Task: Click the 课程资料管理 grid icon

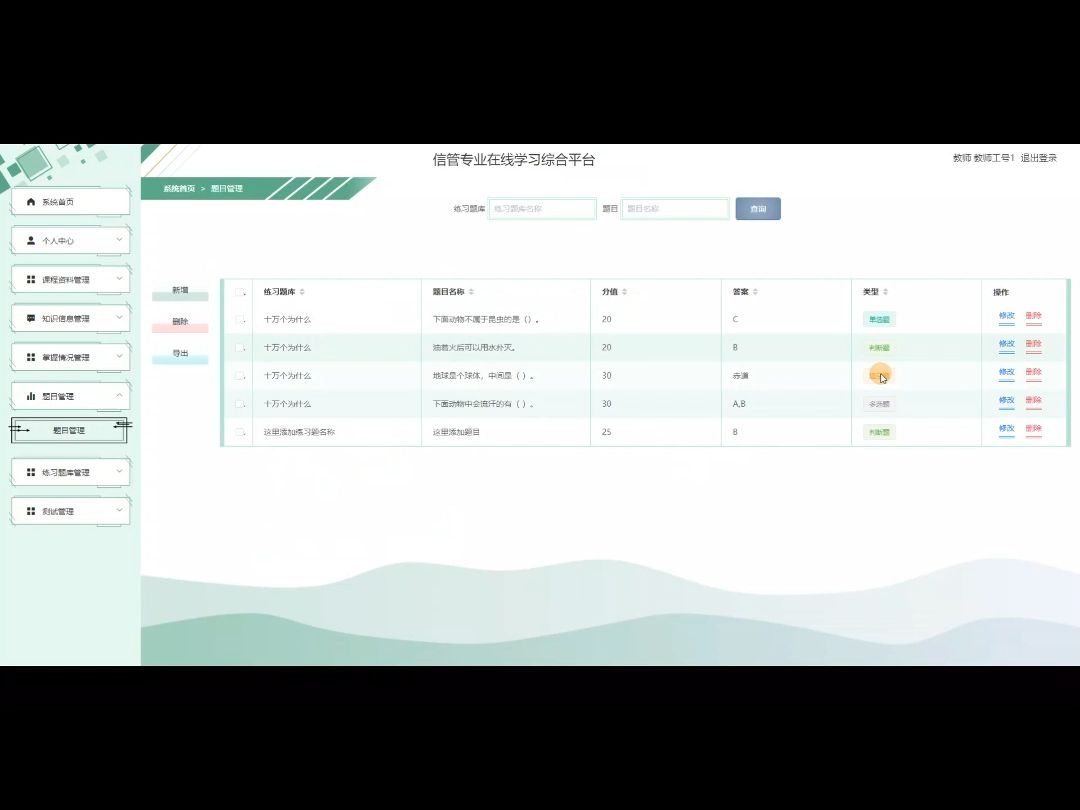Action: [x=30, y=279]
